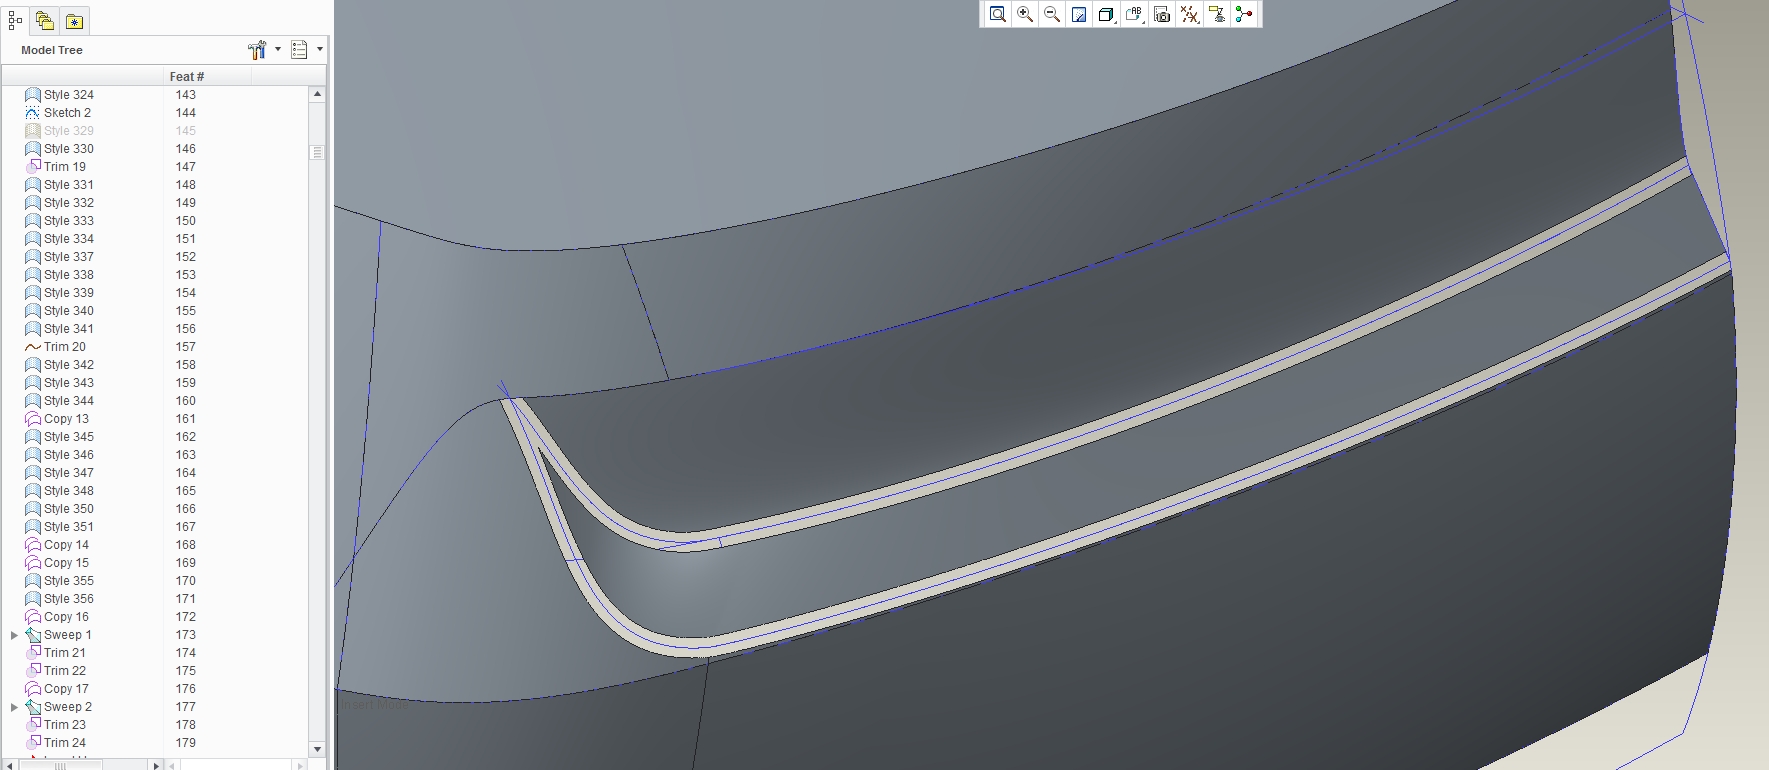Open the tree Settings dropdown arrow

(x=278, y=49)
